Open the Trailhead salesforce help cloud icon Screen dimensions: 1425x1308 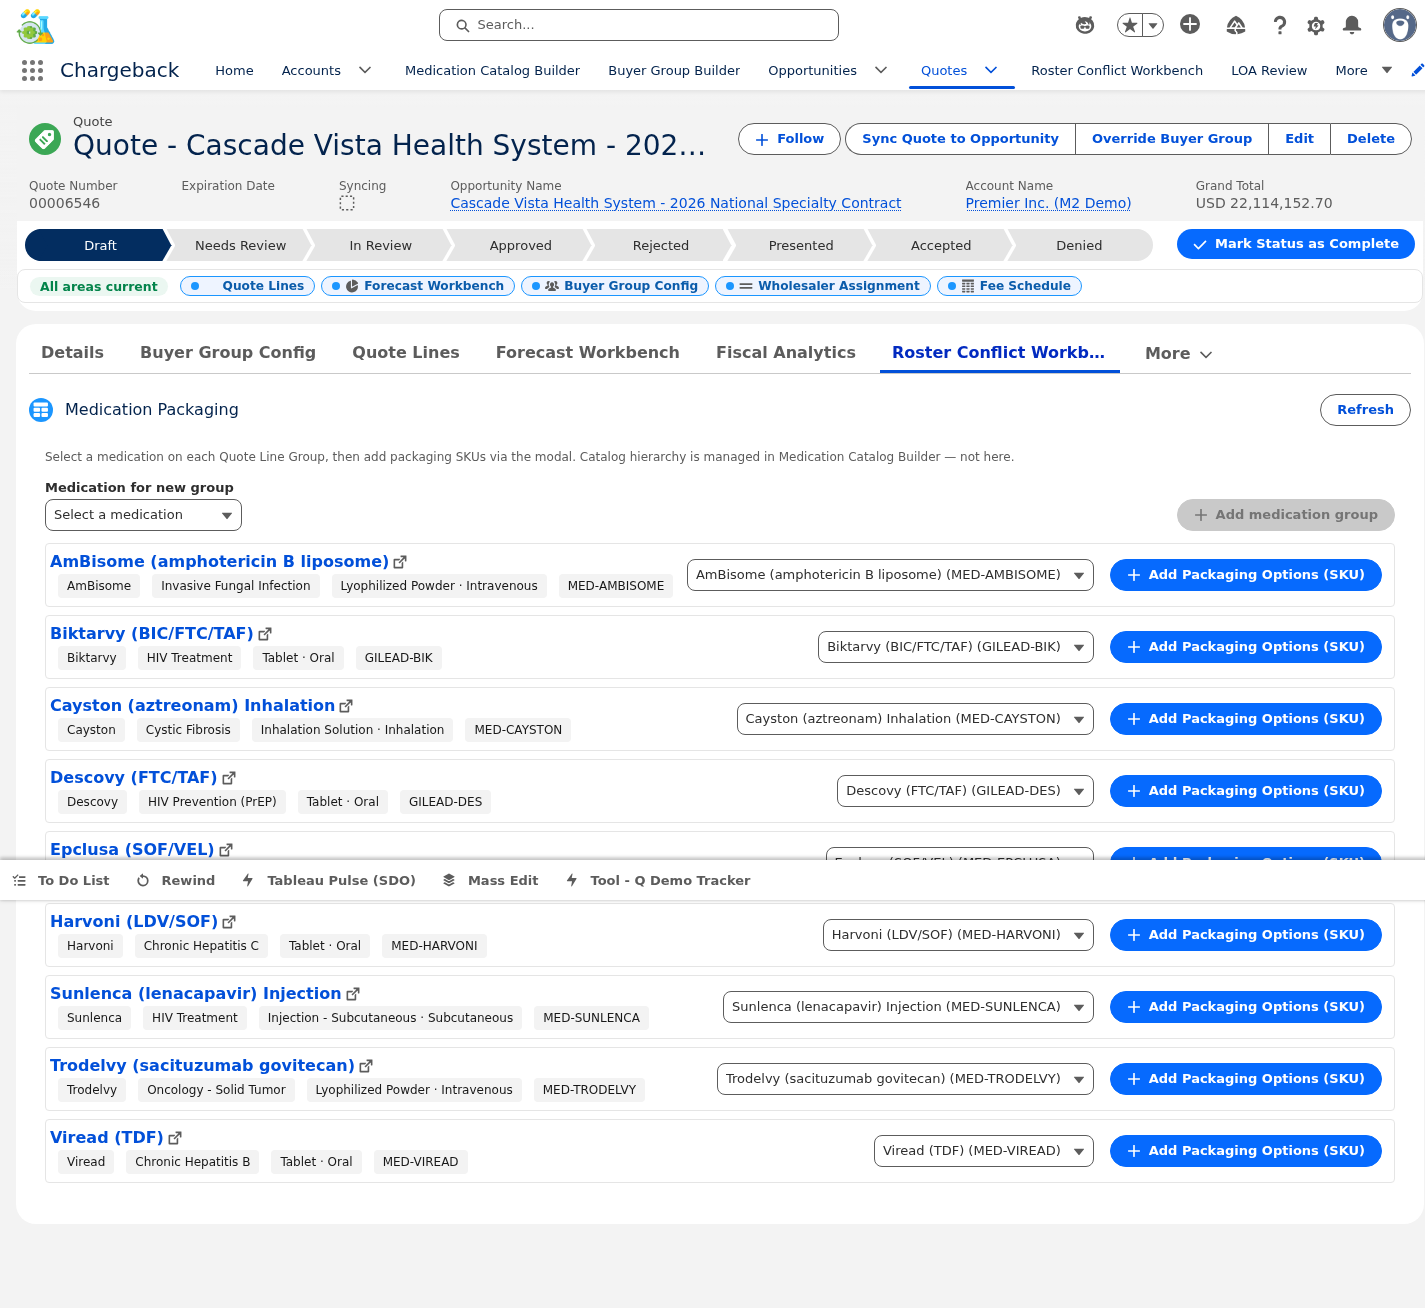coord(1236,25)
